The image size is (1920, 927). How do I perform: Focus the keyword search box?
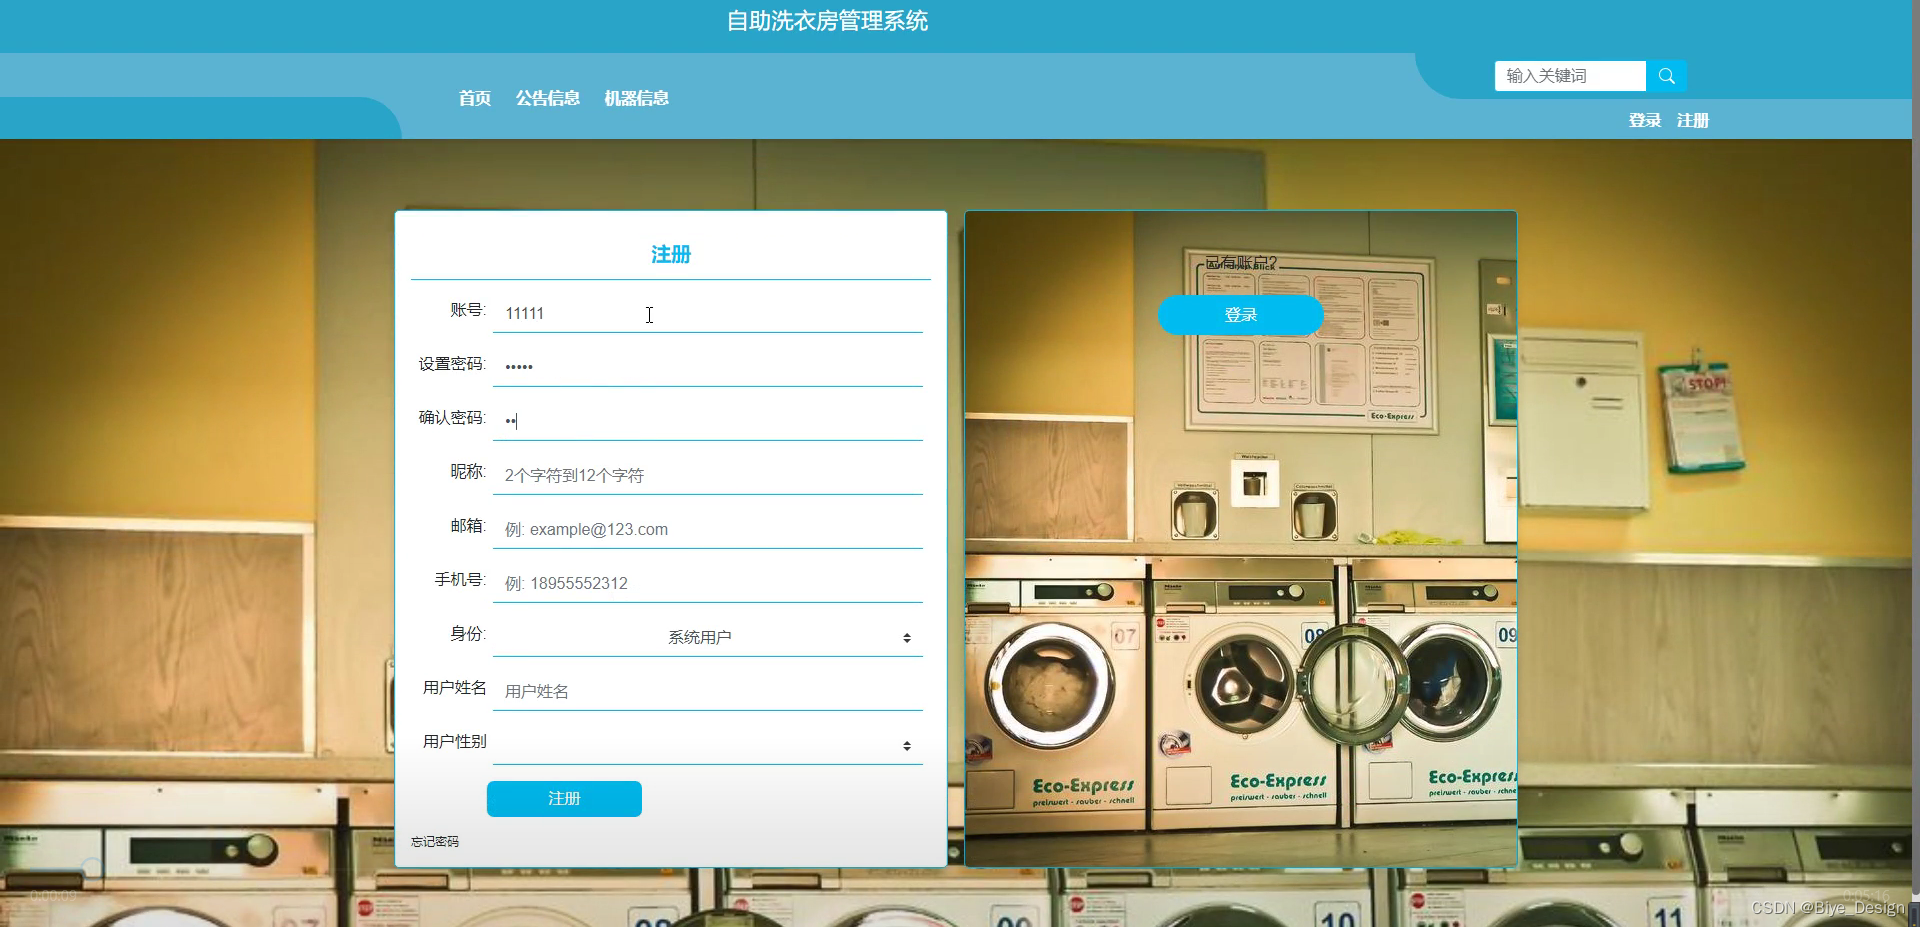coord(1570,76)
